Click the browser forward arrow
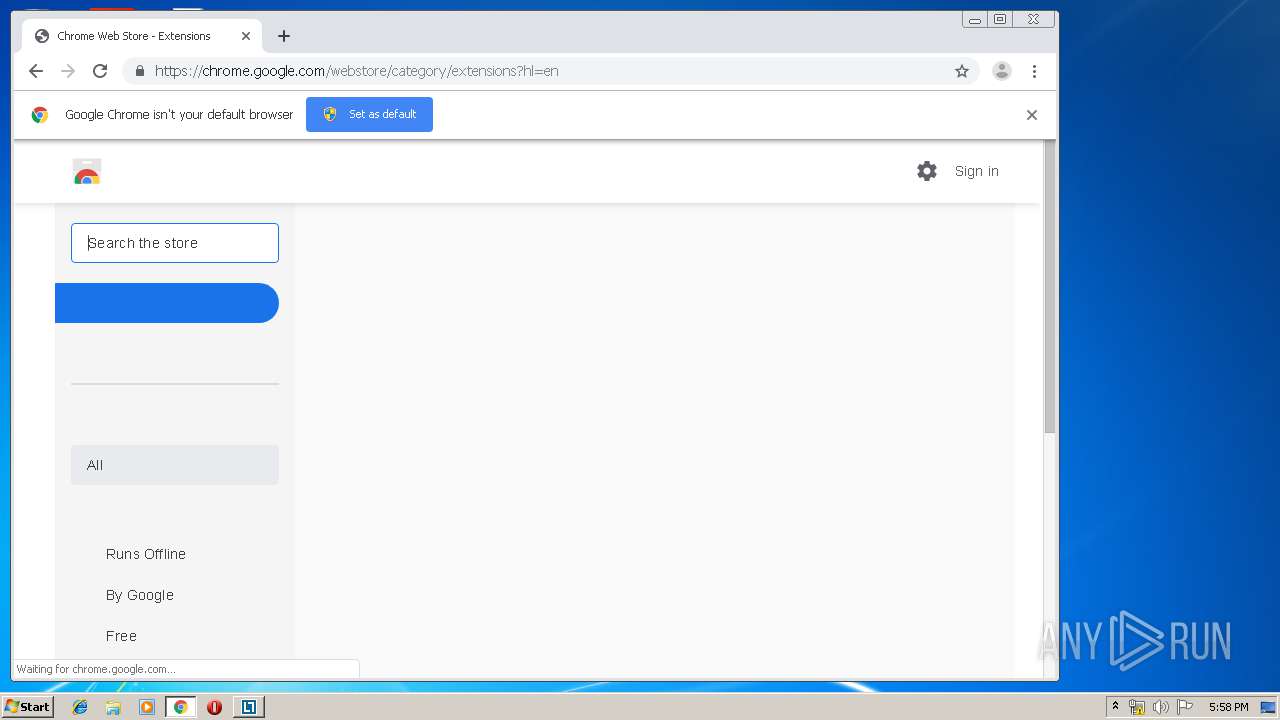The width and height of the screenshot is (1280, 720). 68,71
